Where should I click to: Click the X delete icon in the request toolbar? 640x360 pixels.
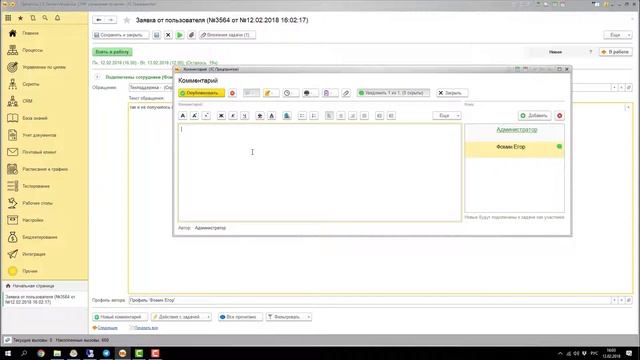(x=168, y=35)
